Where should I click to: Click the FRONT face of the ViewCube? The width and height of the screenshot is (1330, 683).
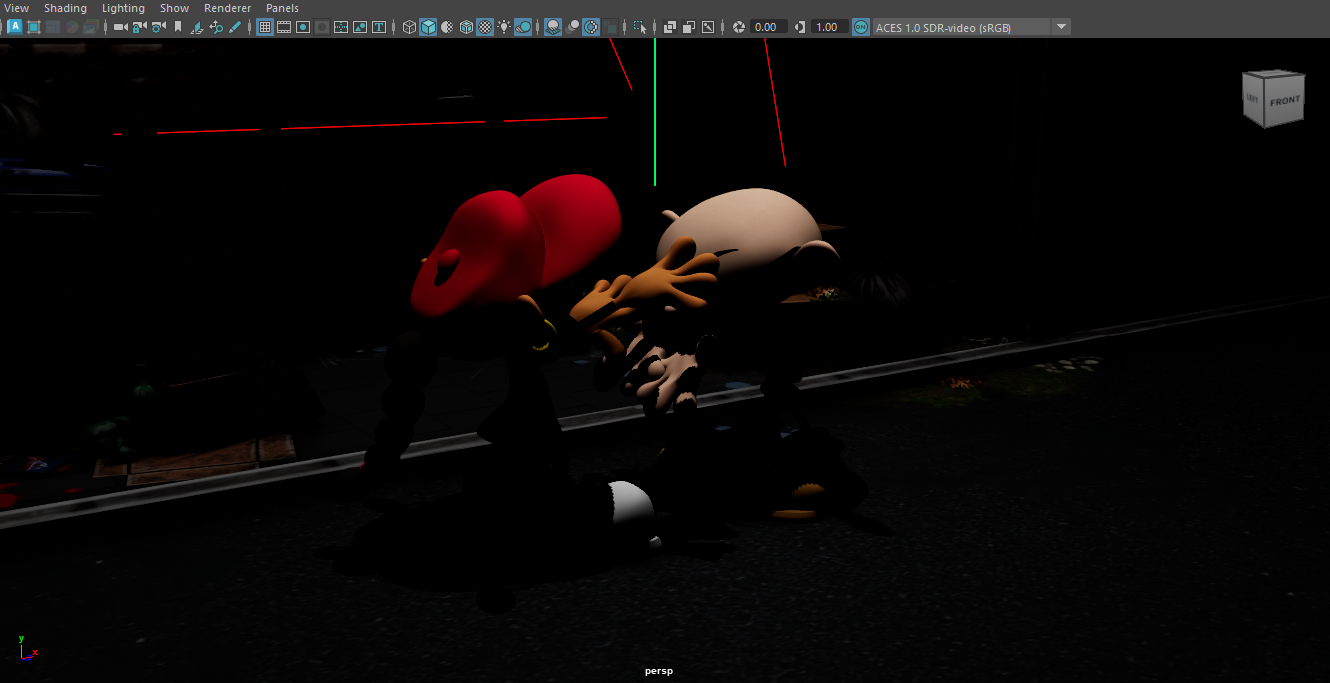click(1285, 101)
